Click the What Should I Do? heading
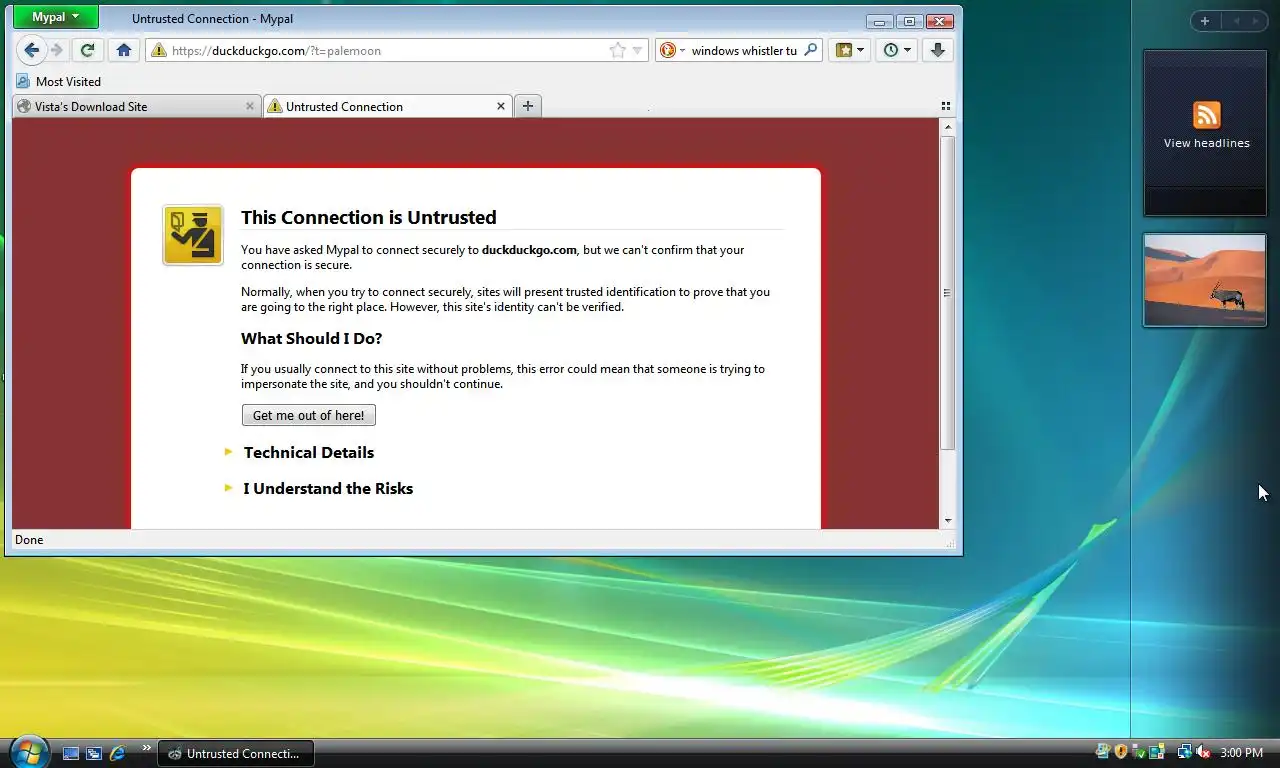Viewport: 1280px width, 768px height. point(312,338)
